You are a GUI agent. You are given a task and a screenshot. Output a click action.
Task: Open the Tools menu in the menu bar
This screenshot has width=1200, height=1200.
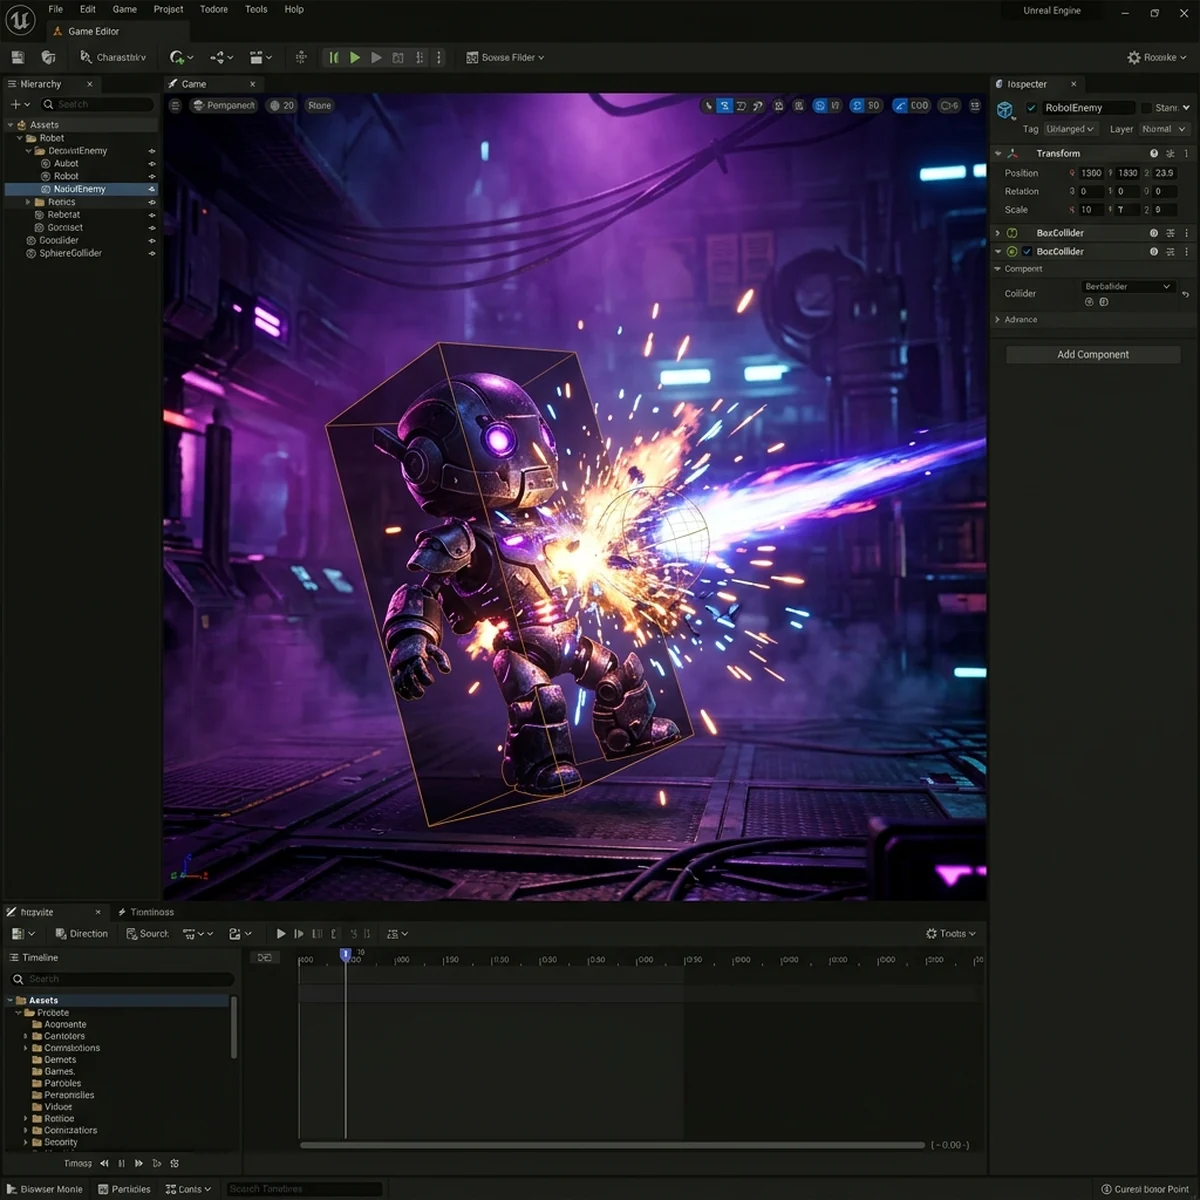(x=256, y=9)
